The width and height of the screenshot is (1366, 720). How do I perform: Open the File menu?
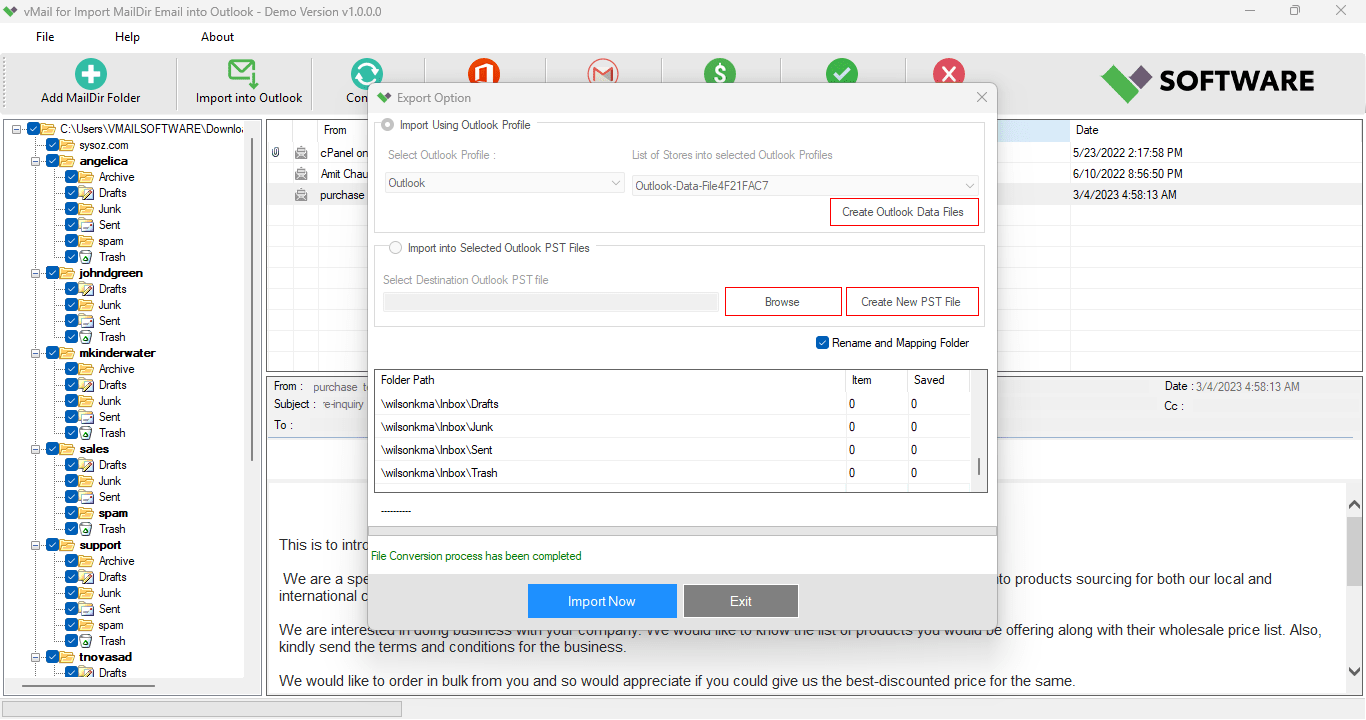click(45, 37)
